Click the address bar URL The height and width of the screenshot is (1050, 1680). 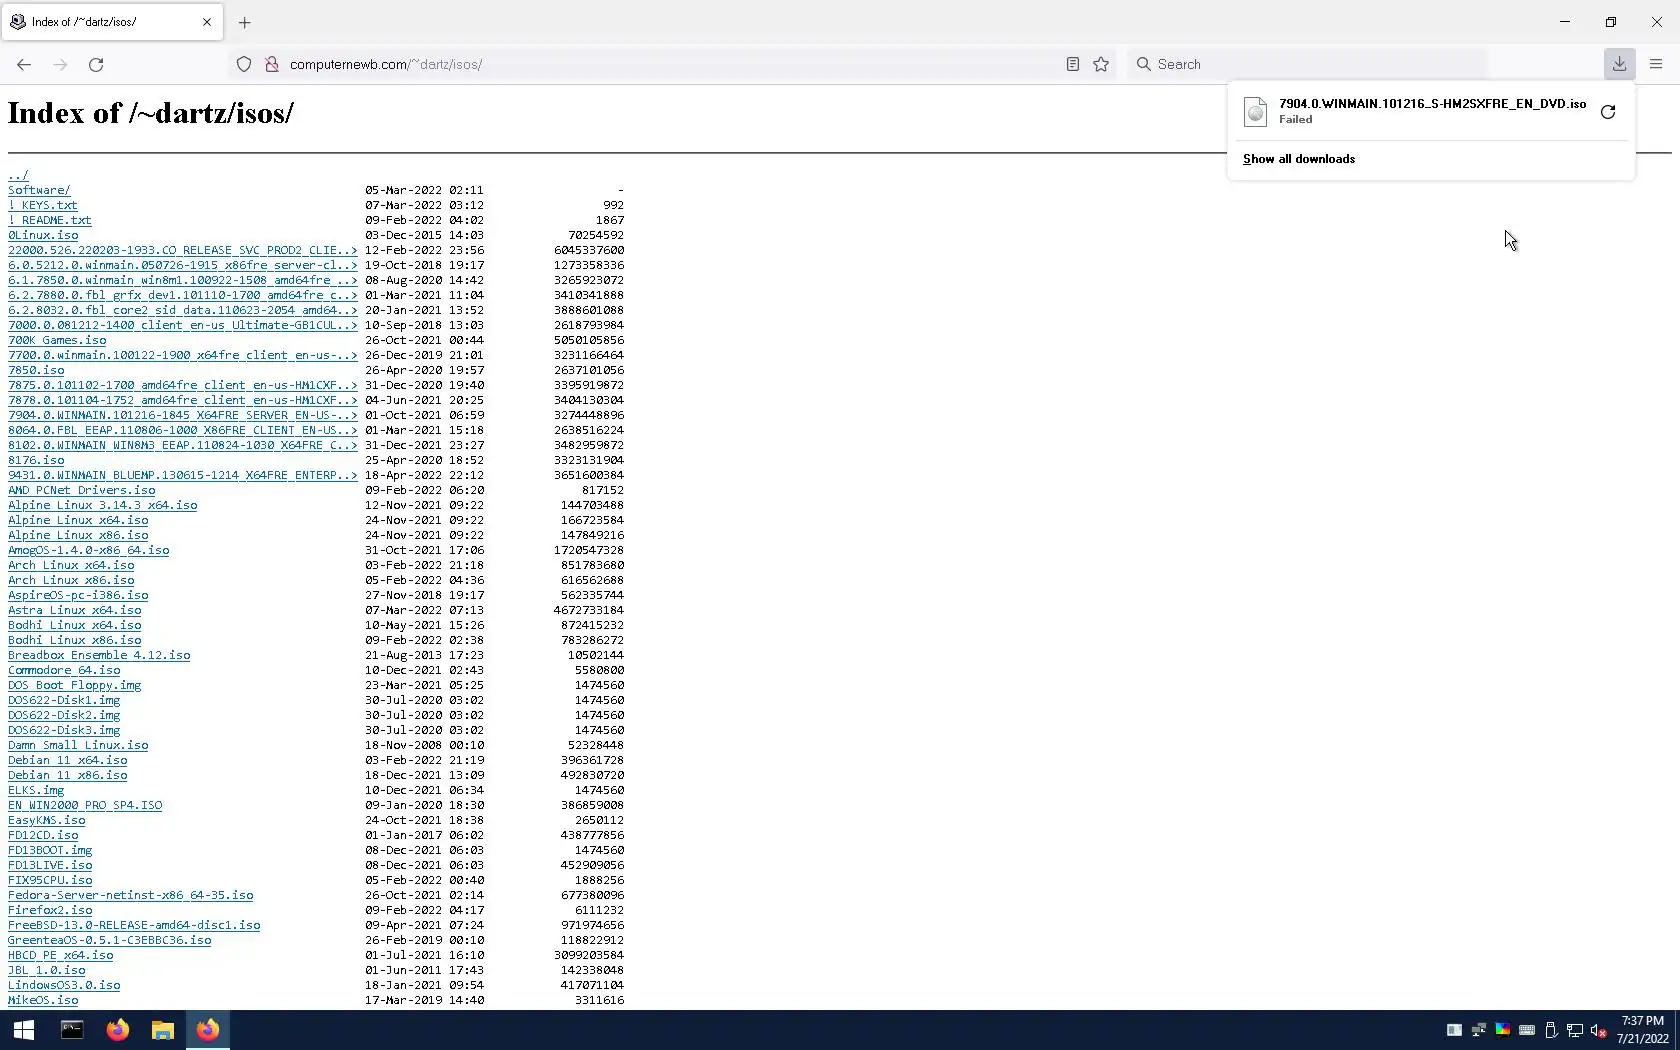(386, 64)
